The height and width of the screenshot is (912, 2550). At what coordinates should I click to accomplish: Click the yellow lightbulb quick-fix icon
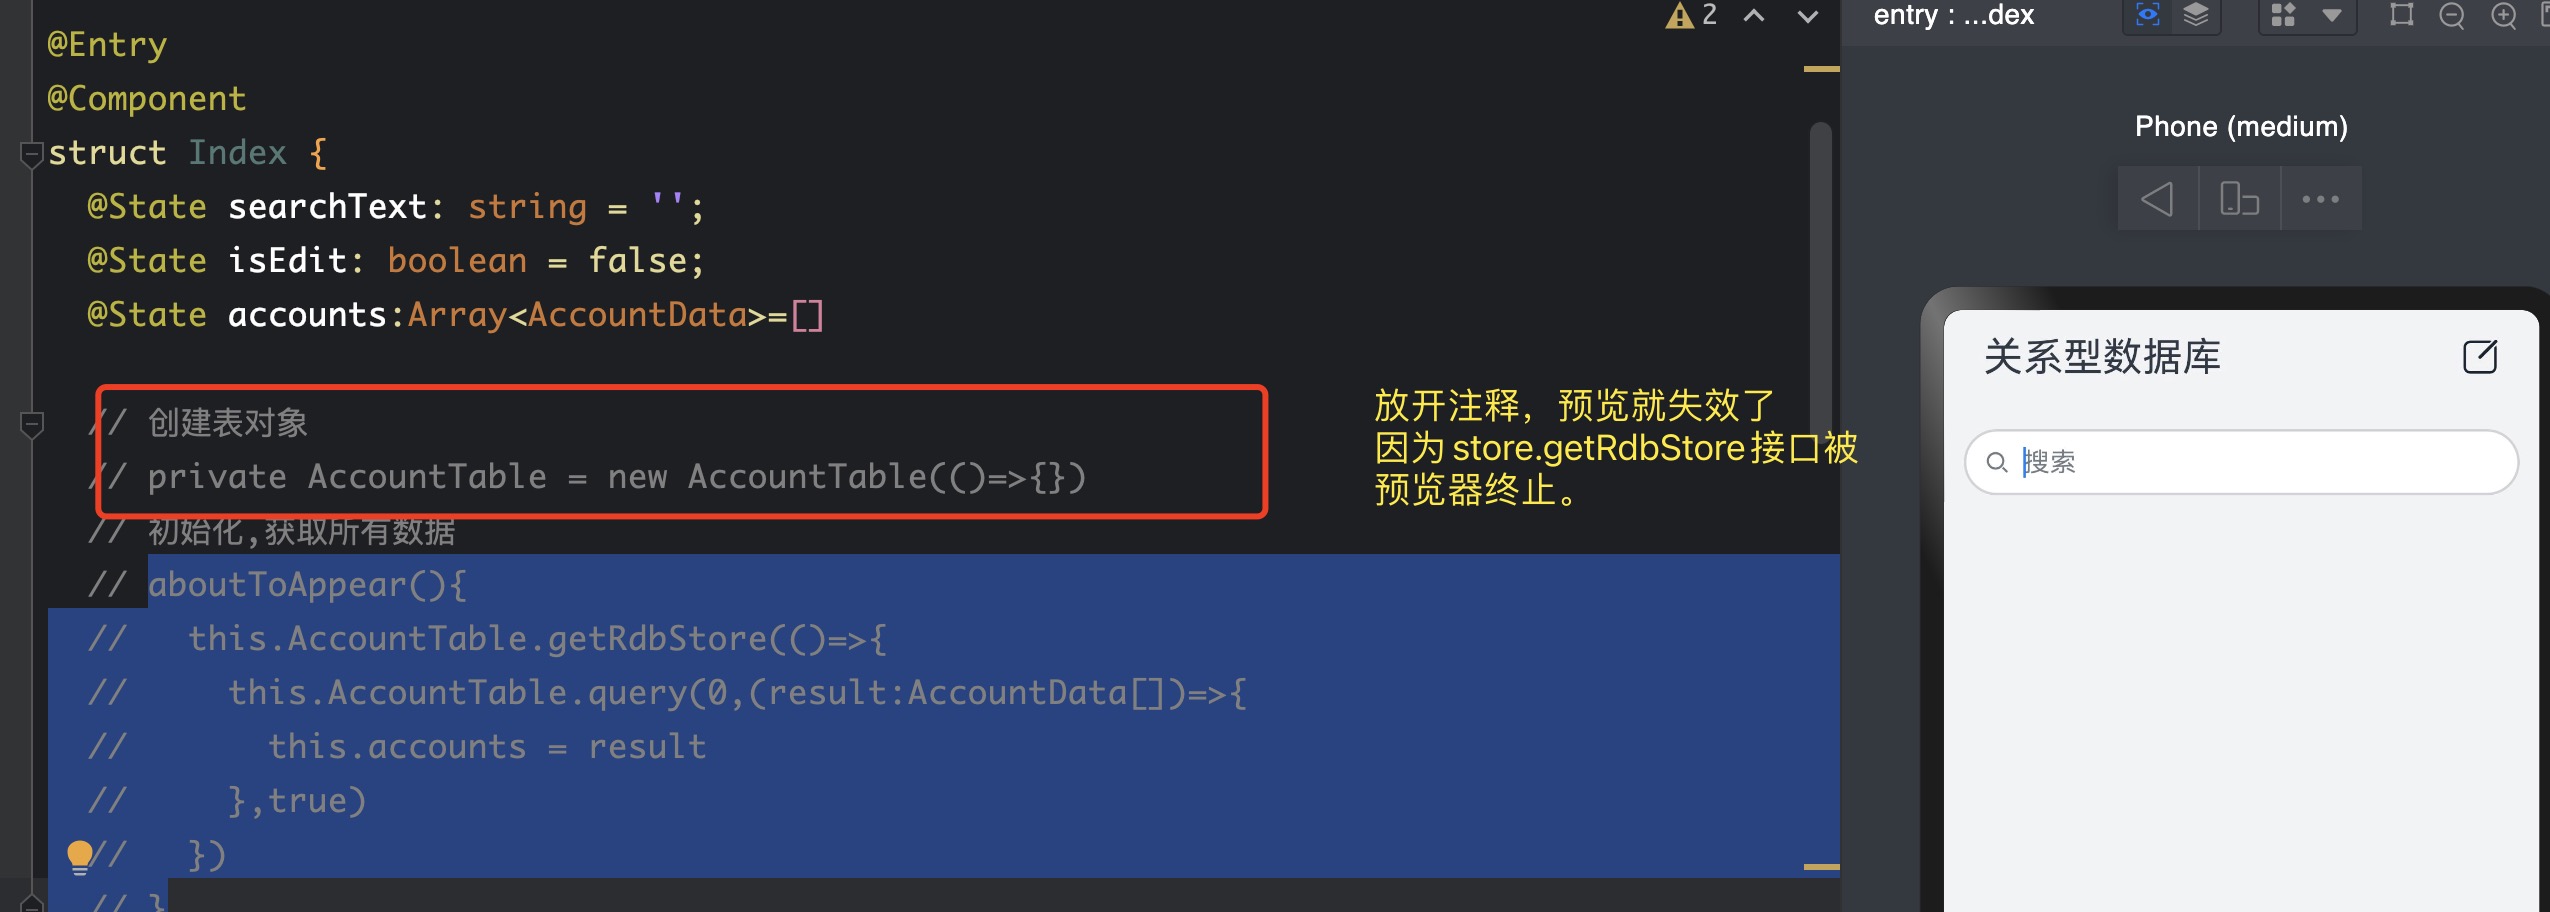[x=80, y=857]
